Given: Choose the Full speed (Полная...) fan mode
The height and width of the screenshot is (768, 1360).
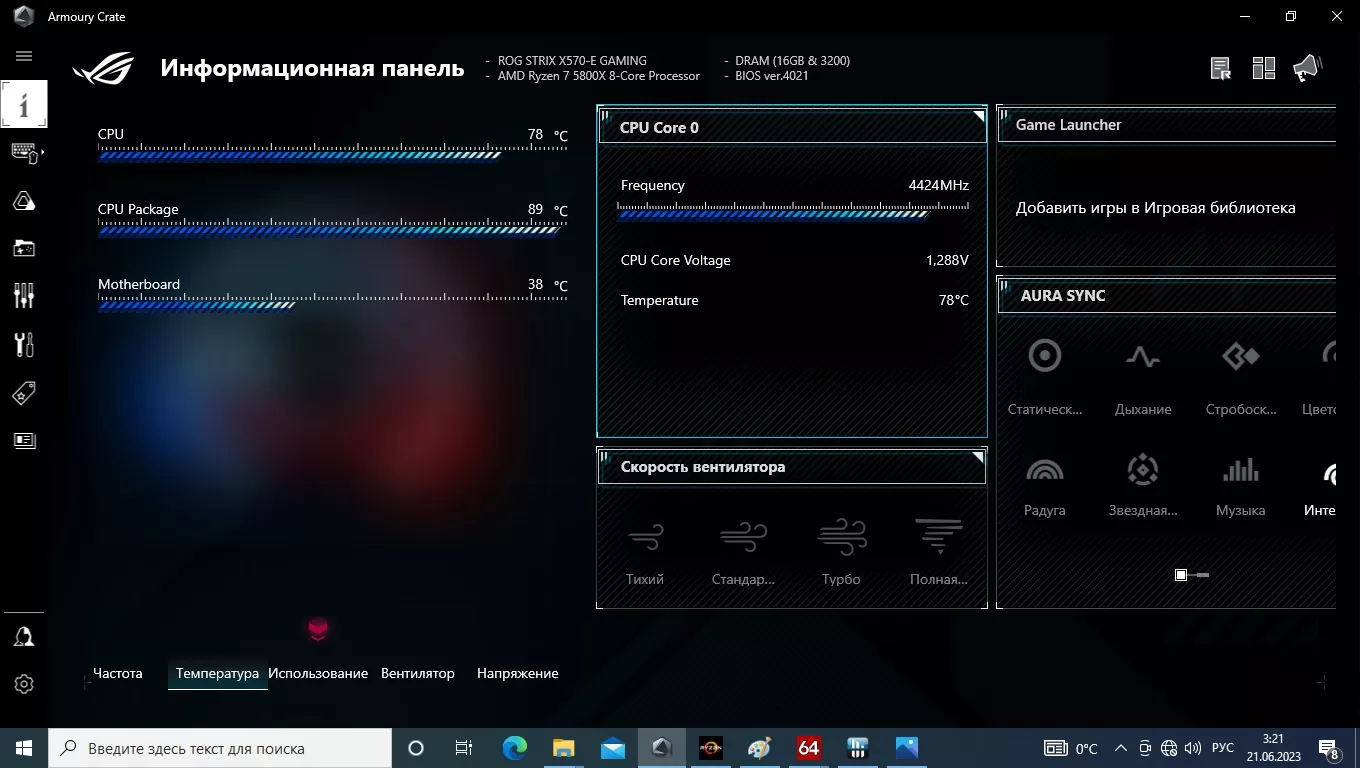Looking at the screenshot, I should [939, 552].
